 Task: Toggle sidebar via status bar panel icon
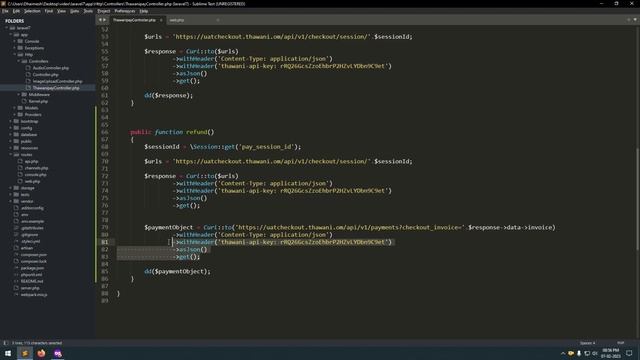click(x=5, y=343)
